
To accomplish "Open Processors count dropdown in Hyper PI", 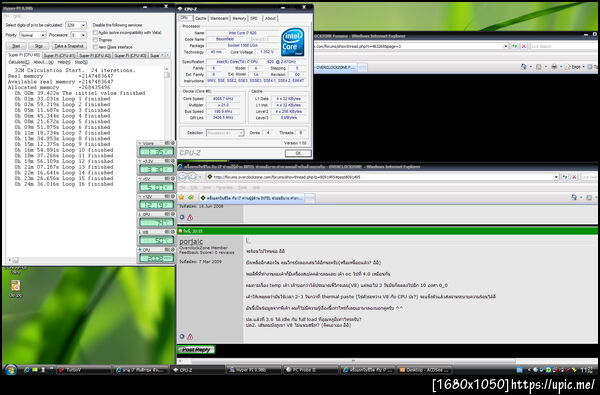I will pyautogui.click(x=78, y=35).
